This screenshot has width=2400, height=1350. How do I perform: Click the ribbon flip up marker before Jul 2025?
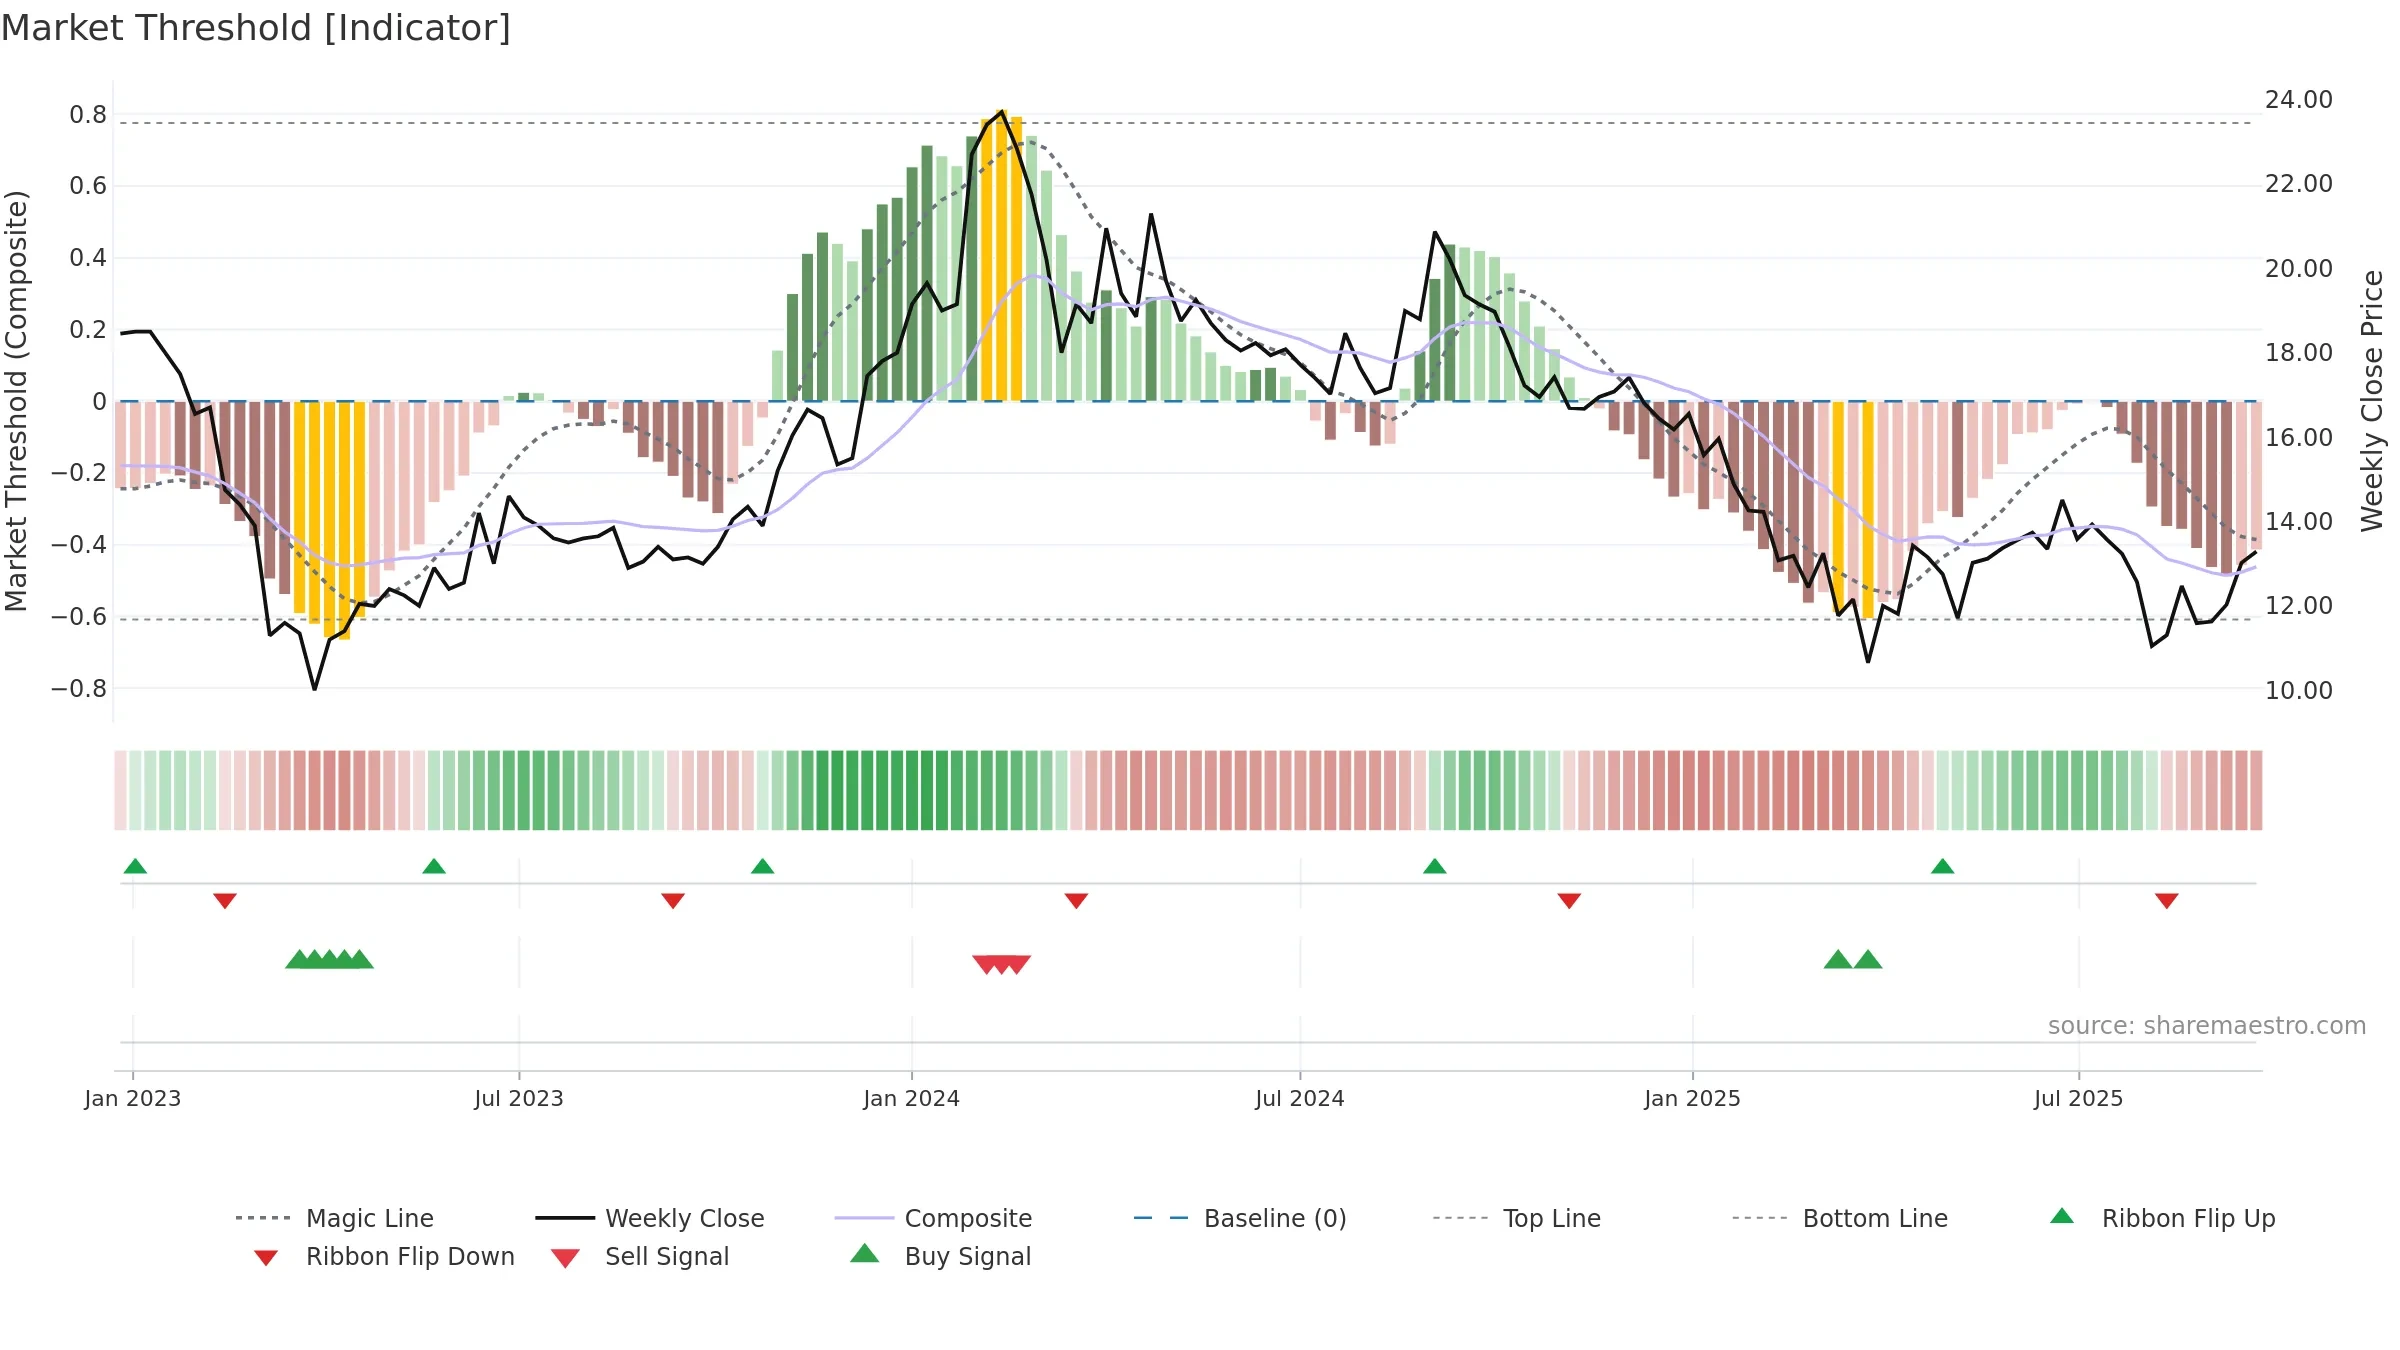tap(1943, 866)
